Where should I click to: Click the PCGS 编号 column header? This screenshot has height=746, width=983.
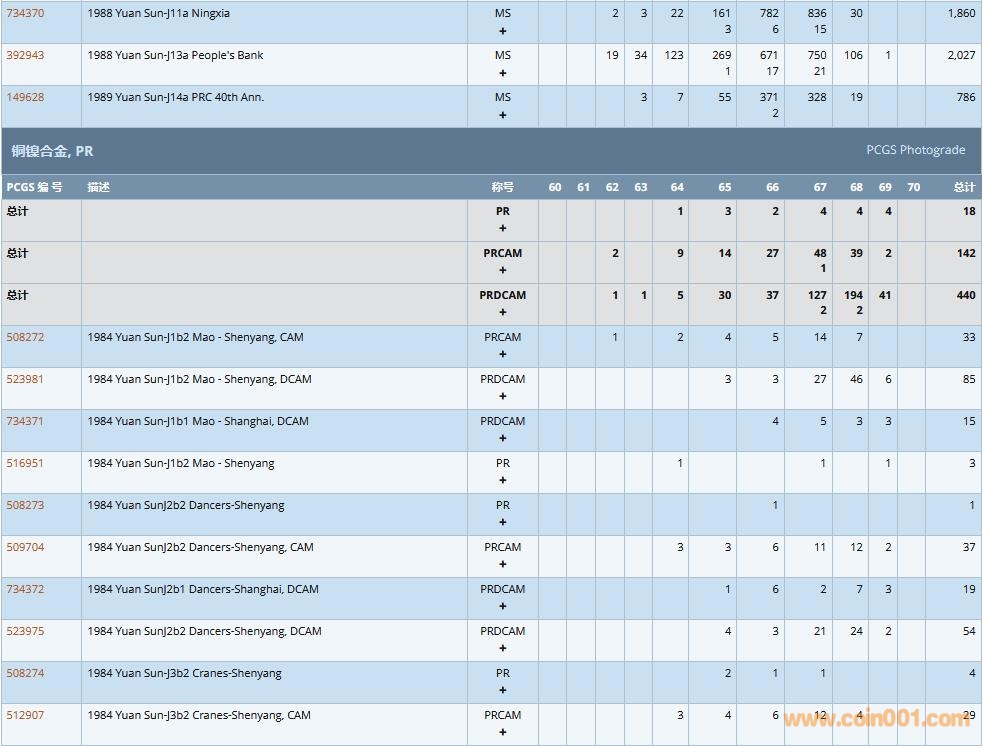coord(34,187)
